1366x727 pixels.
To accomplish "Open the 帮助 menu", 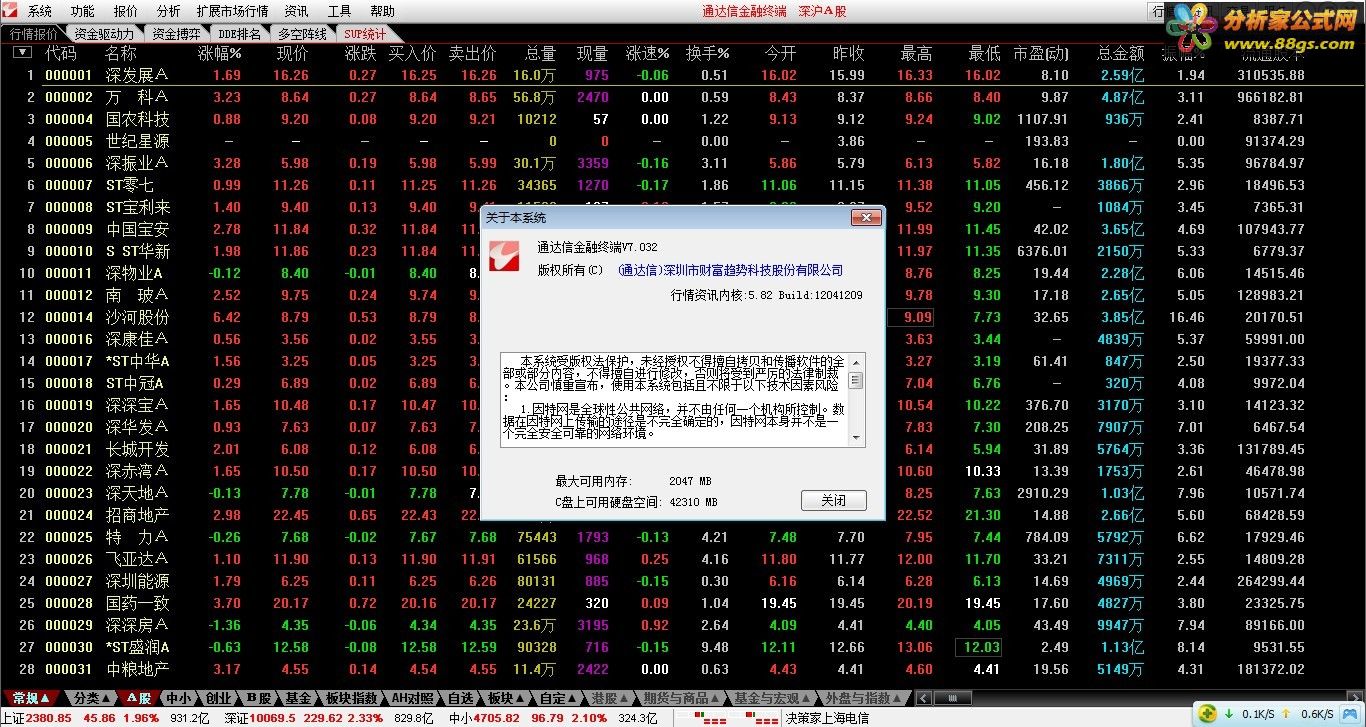I will 382,11.
